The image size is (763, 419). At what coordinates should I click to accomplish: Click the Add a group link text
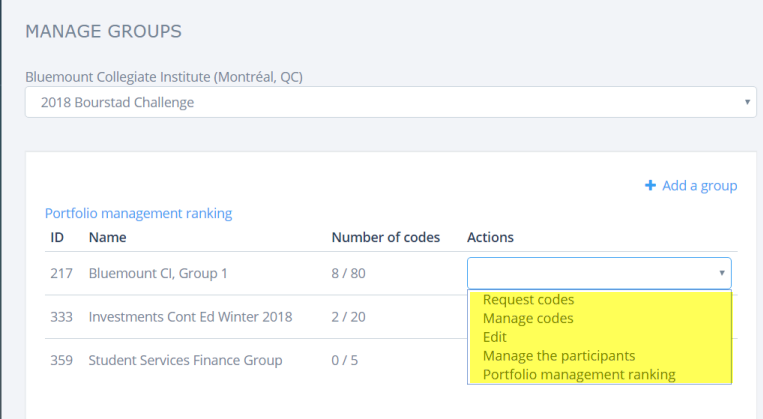[x=699, y=186]
